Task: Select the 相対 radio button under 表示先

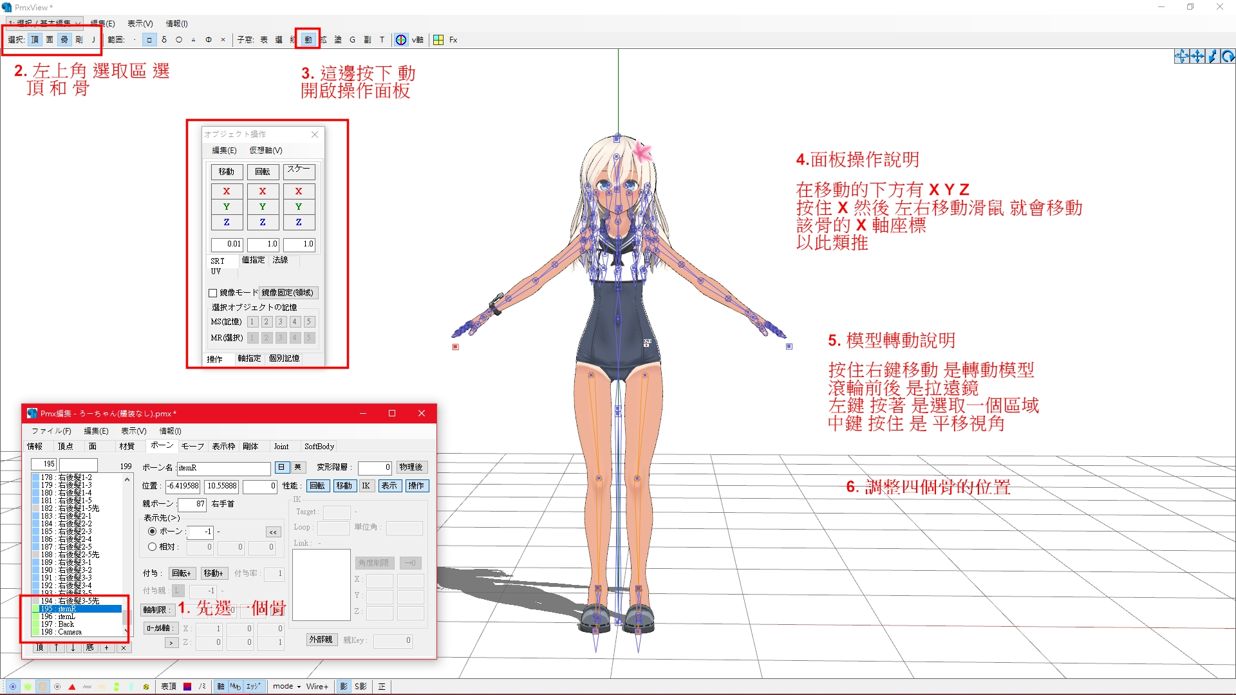Action: [x=152, y=547]
